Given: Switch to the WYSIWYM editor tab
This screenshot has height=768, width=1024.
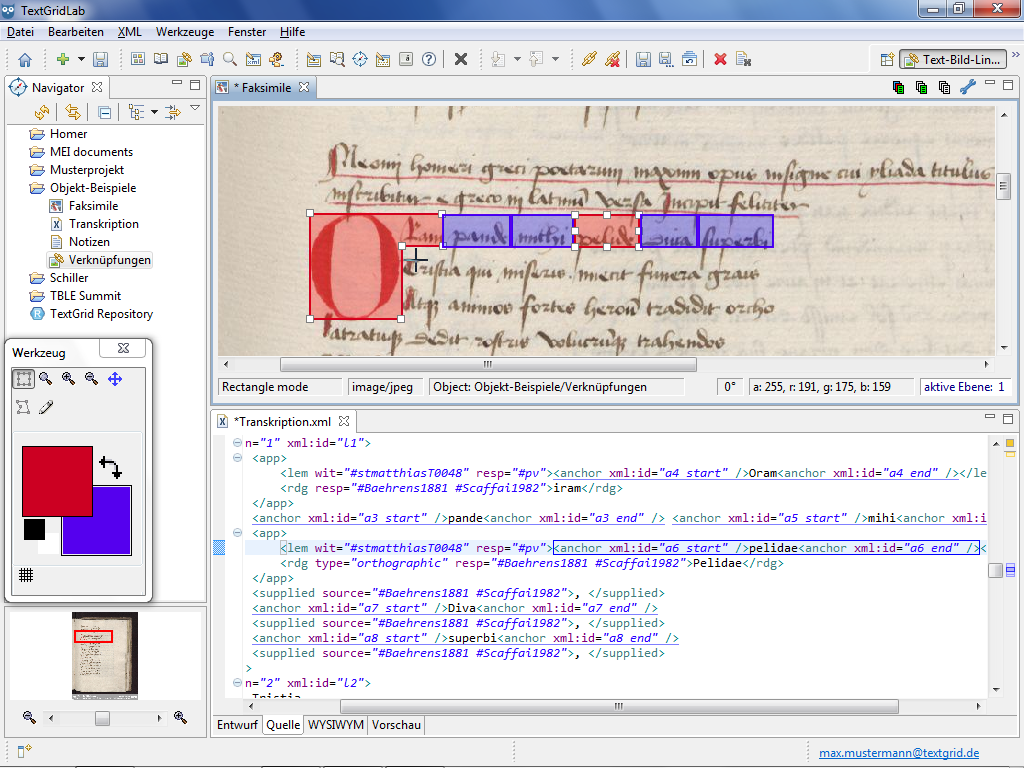Looking at the screenshot, I should pos(335,725).
